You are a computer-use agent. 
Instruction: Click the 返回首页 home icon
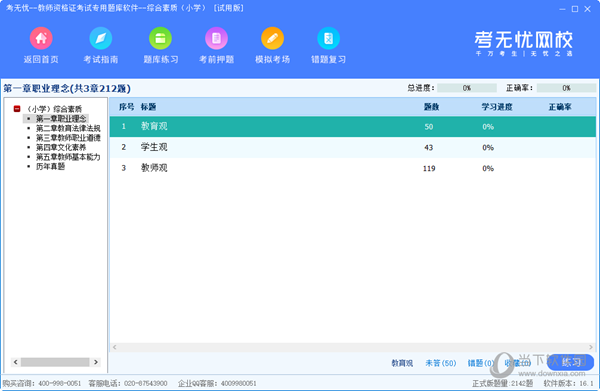click(41, 38)
